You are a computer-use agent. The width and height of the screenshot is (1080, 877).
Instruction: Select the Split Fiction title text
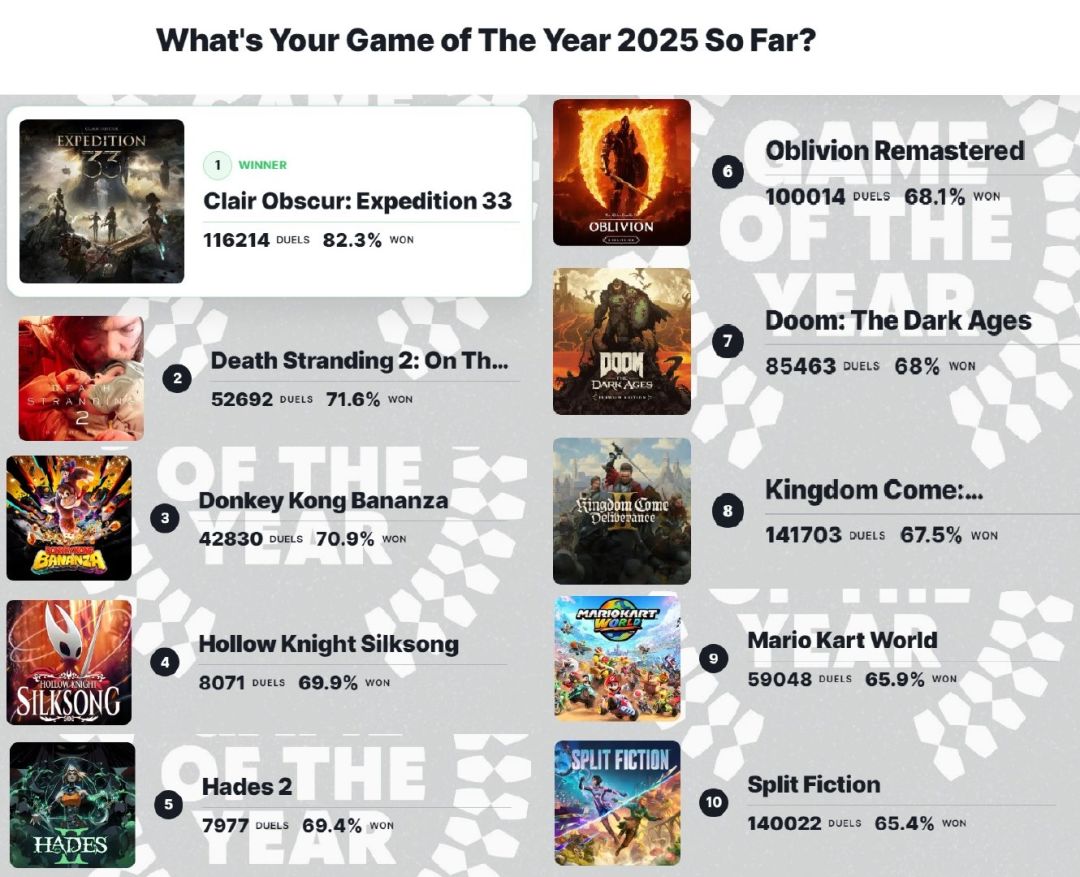813,785
